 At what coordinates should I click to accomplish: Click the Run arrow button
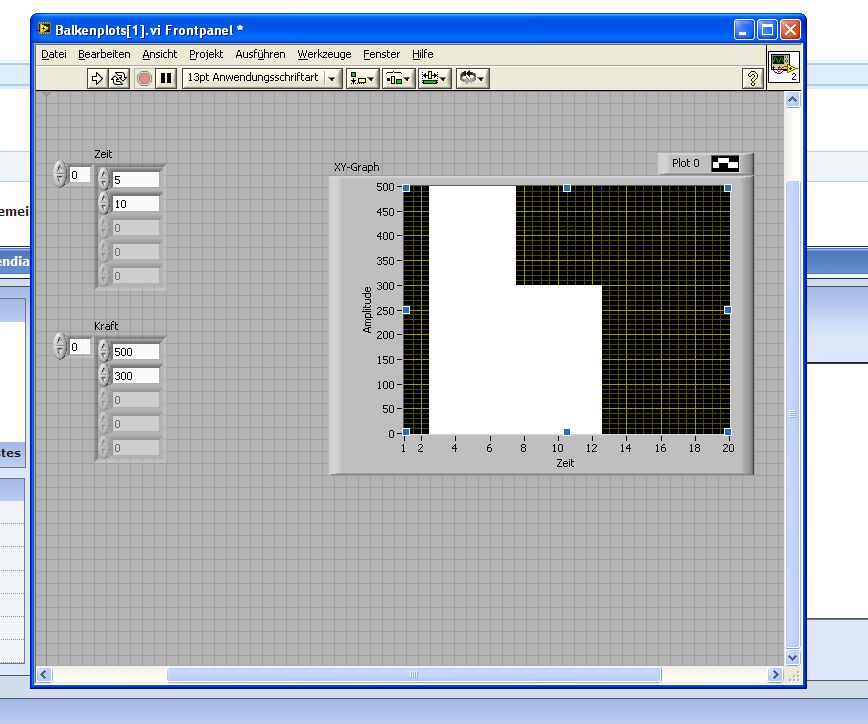97,78
